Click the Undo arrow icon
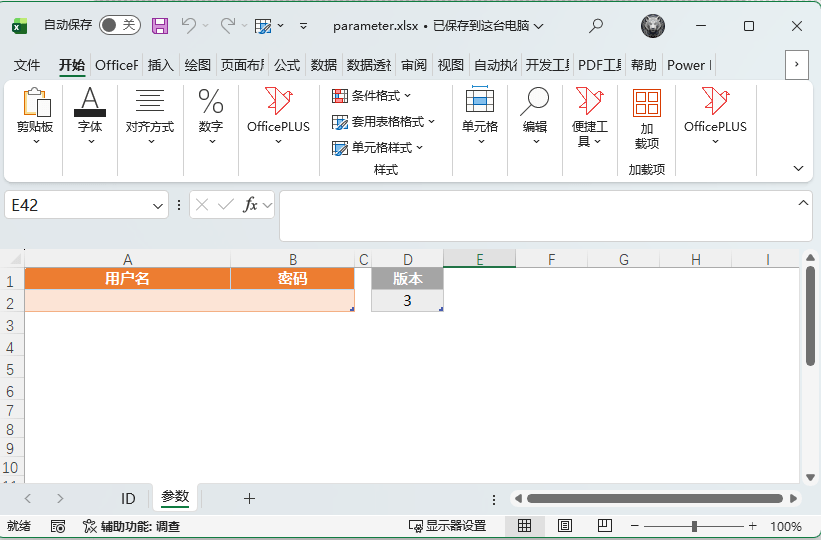 [188, 25]
